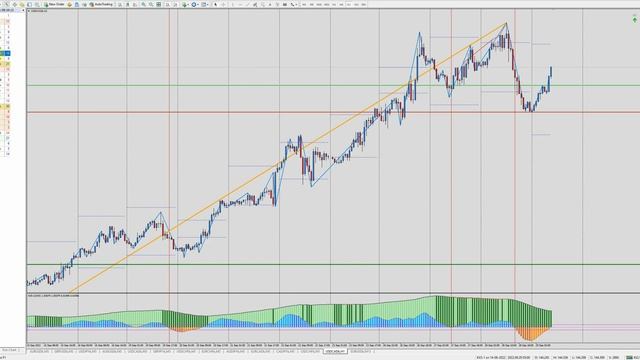Screen dimensions: 640x360
Task: Select the text drawing tool
Action: point(270,4)
